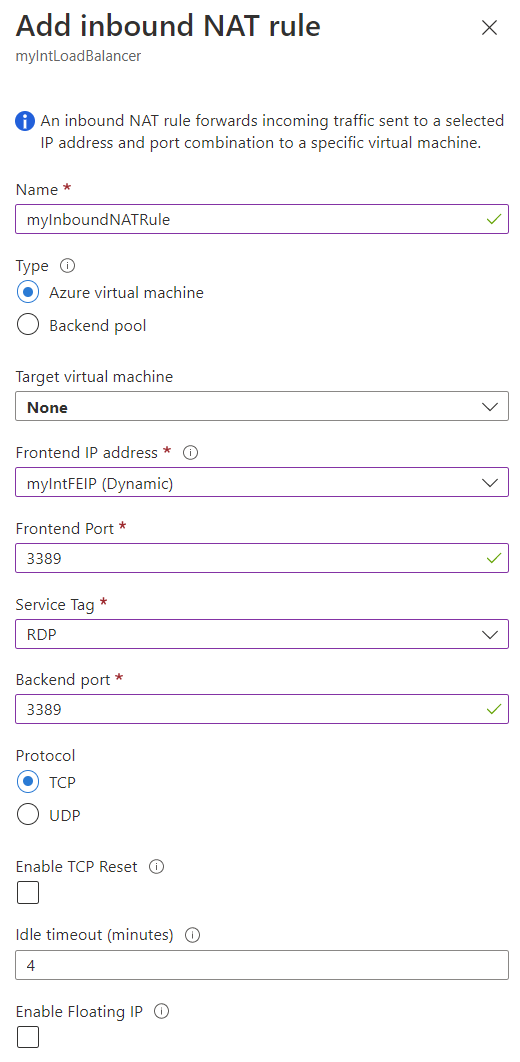Click the info icon next to Frontend IP address
Viewport: 520px width, 1062px height.
(191, 452)
